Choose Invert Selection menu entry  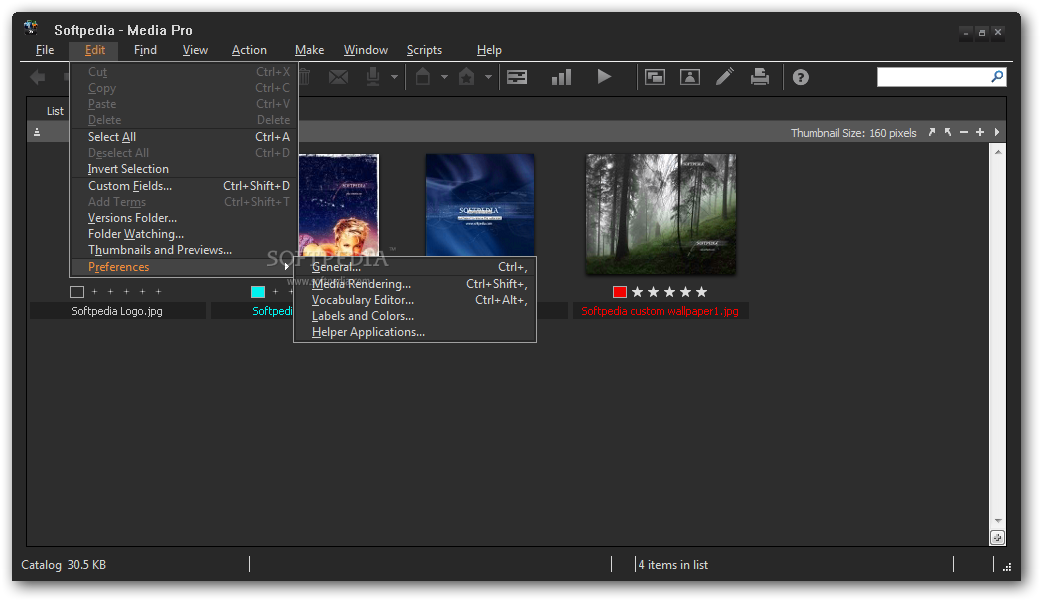point(184,169)
